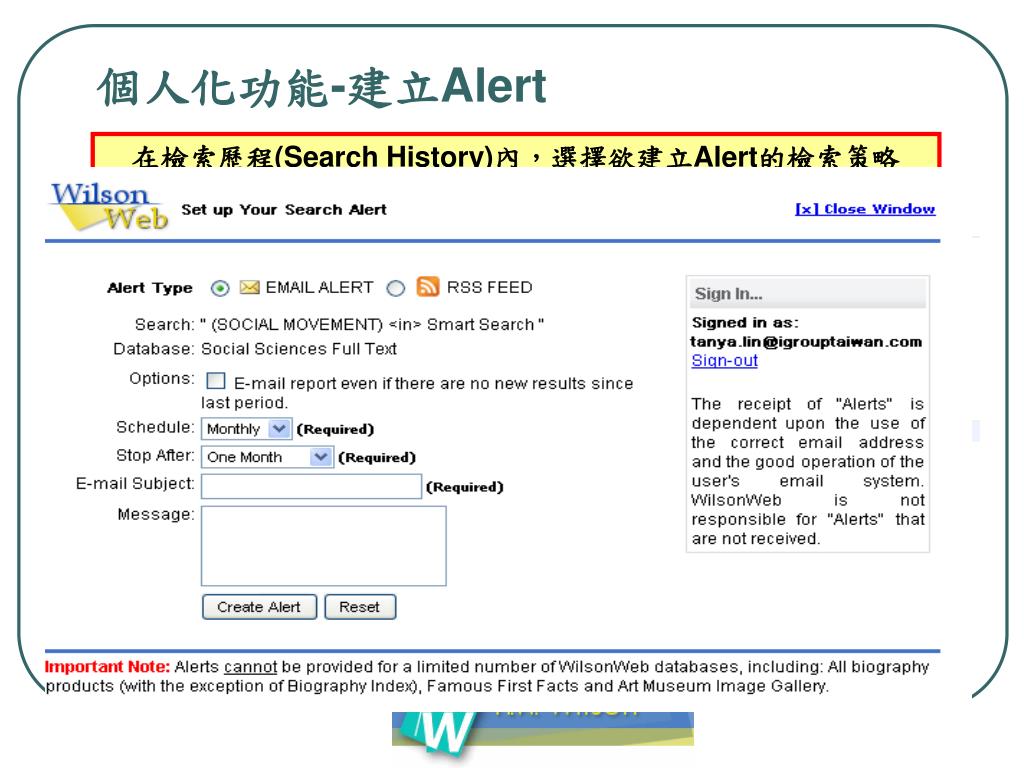The image size is (1024, 768).
Task: Select the RSS FEED radio button
Action: point(396,288)
